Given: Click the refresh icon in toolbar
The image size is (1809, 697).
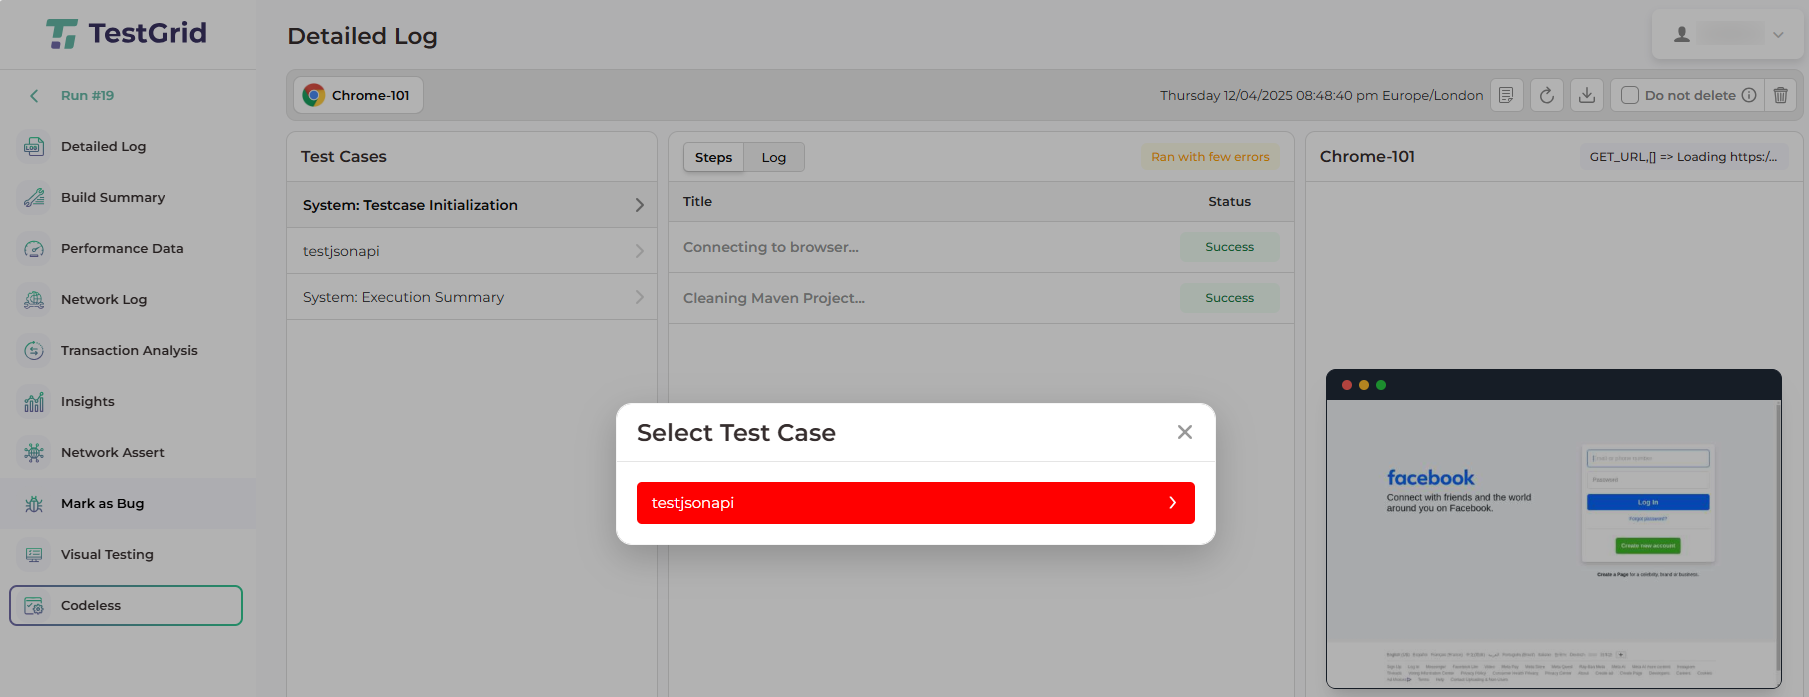Looking at the screenshot, I should click(1547, 95).
